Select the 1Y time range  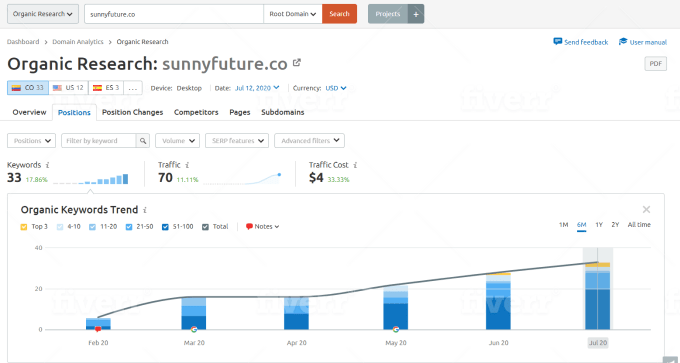pyautogui.click(x=599, y=225)
